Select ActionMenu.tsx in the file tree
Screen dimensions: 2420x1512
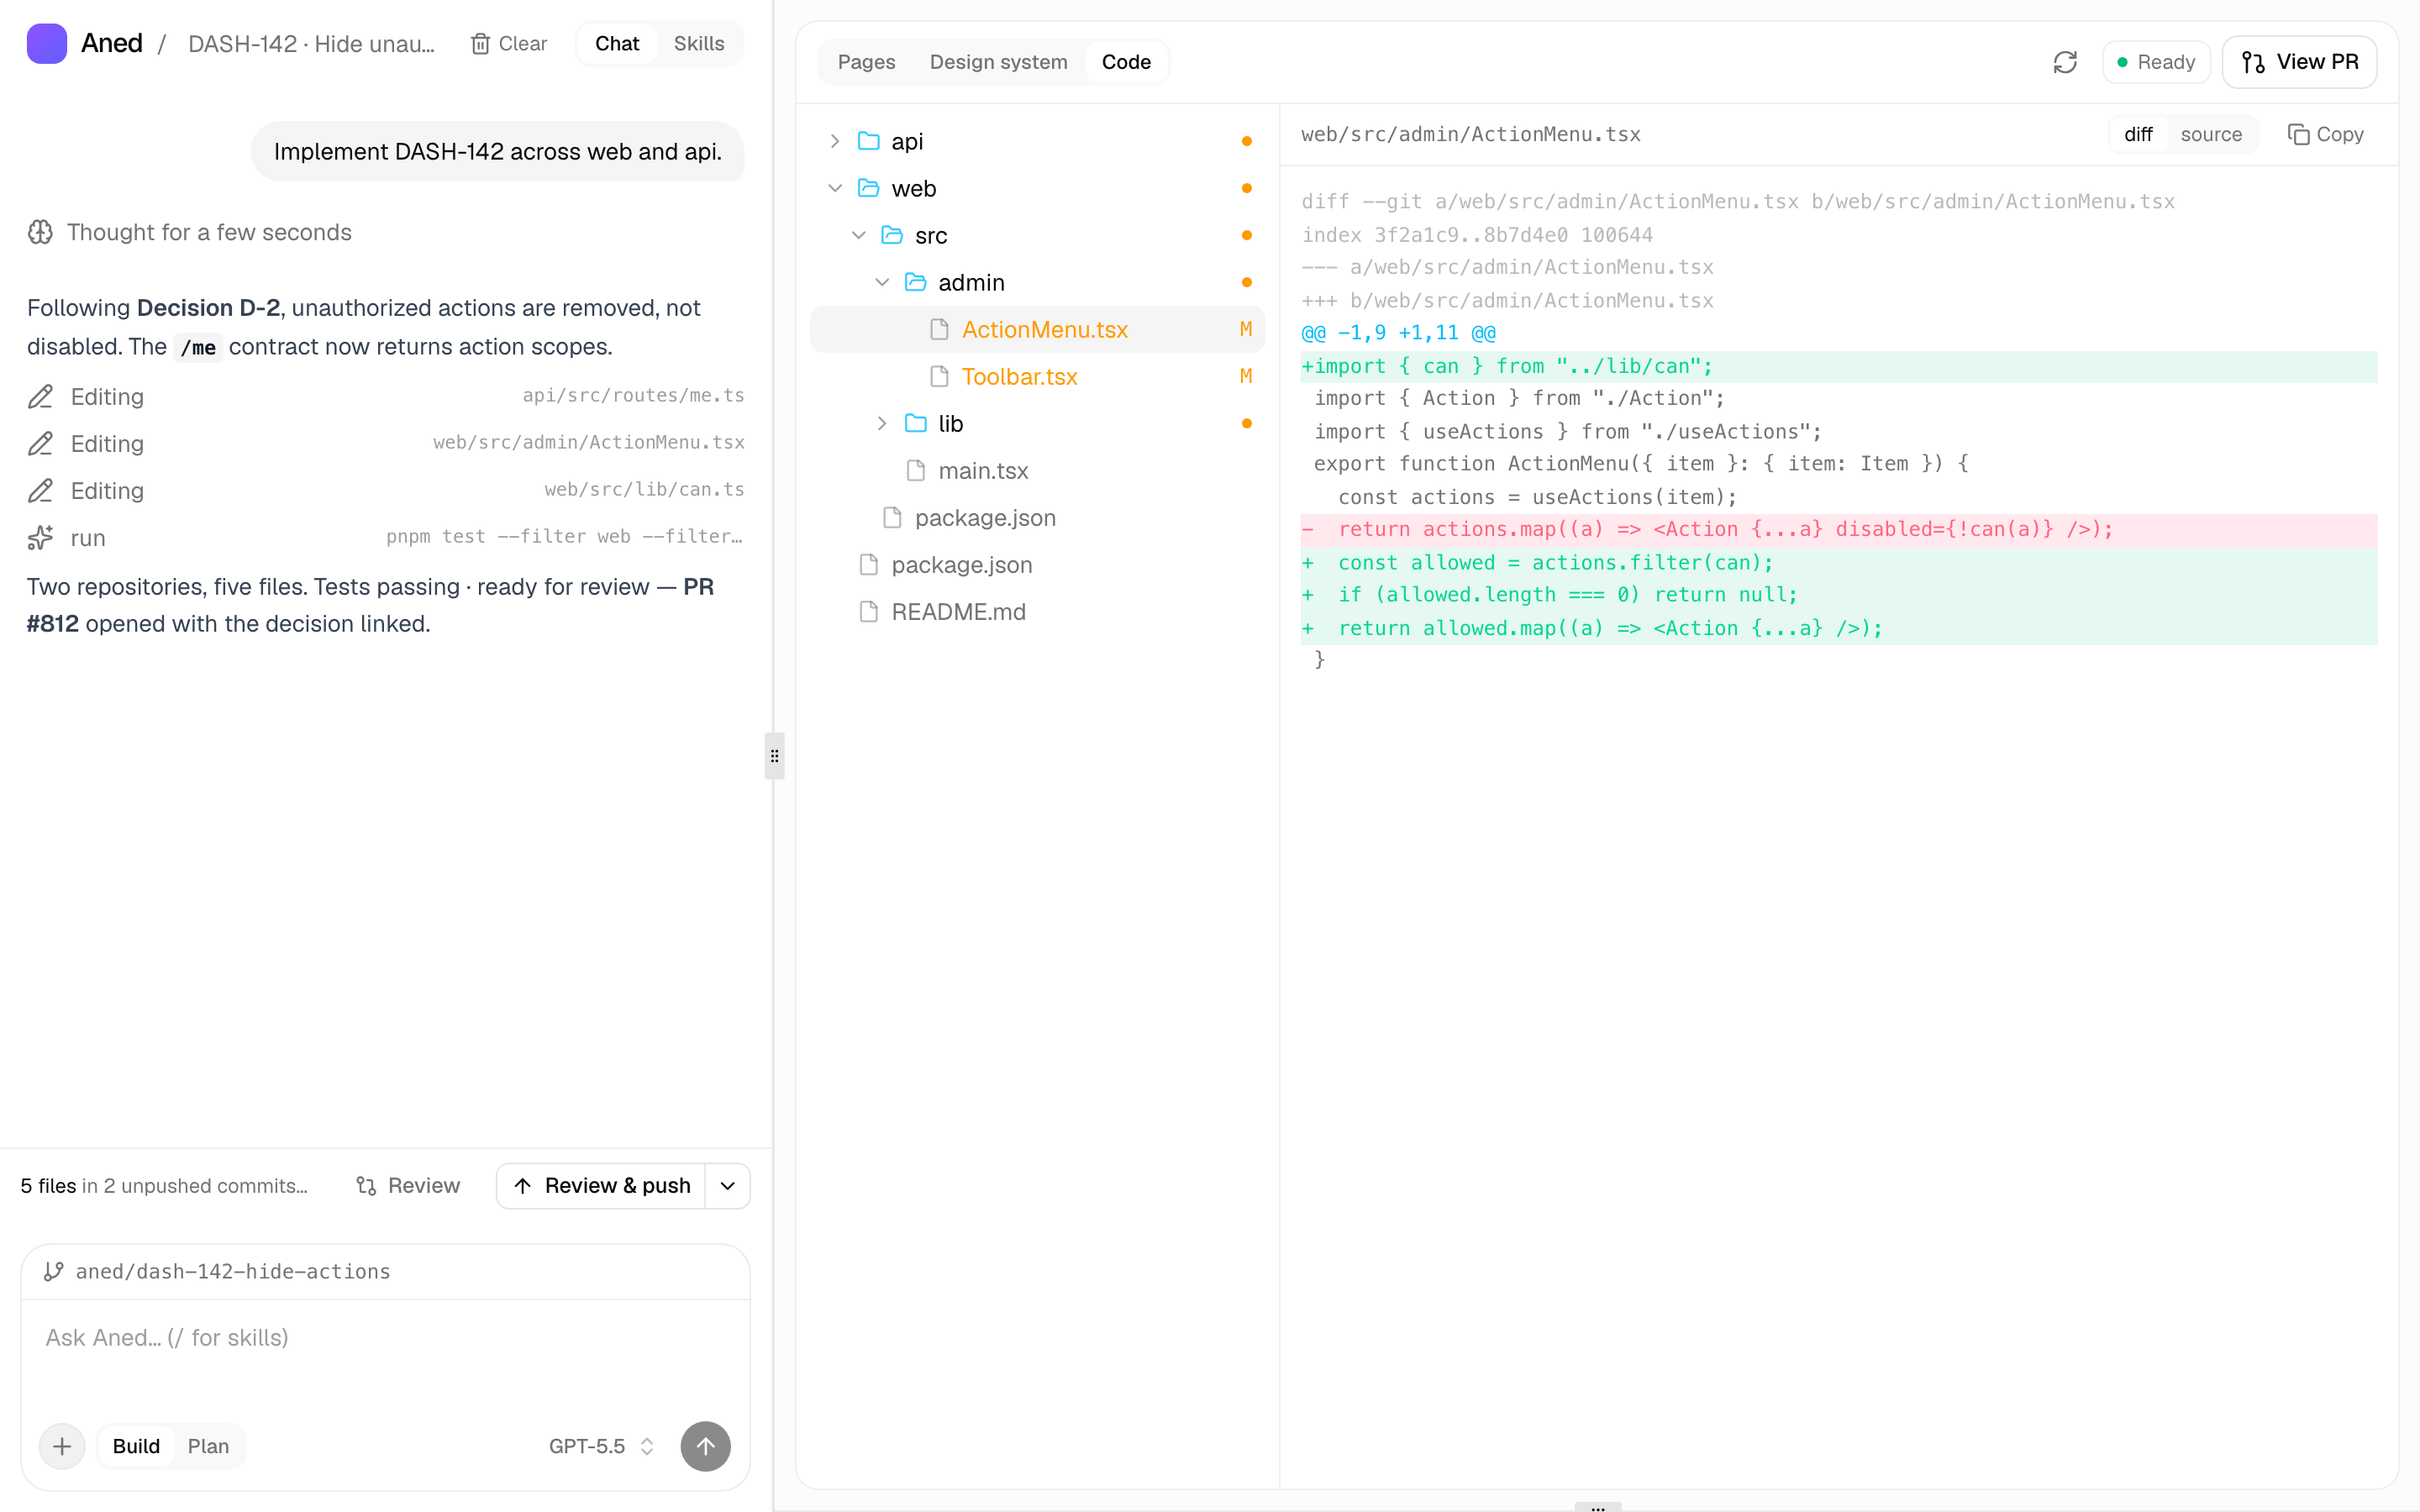(1037, 329)
